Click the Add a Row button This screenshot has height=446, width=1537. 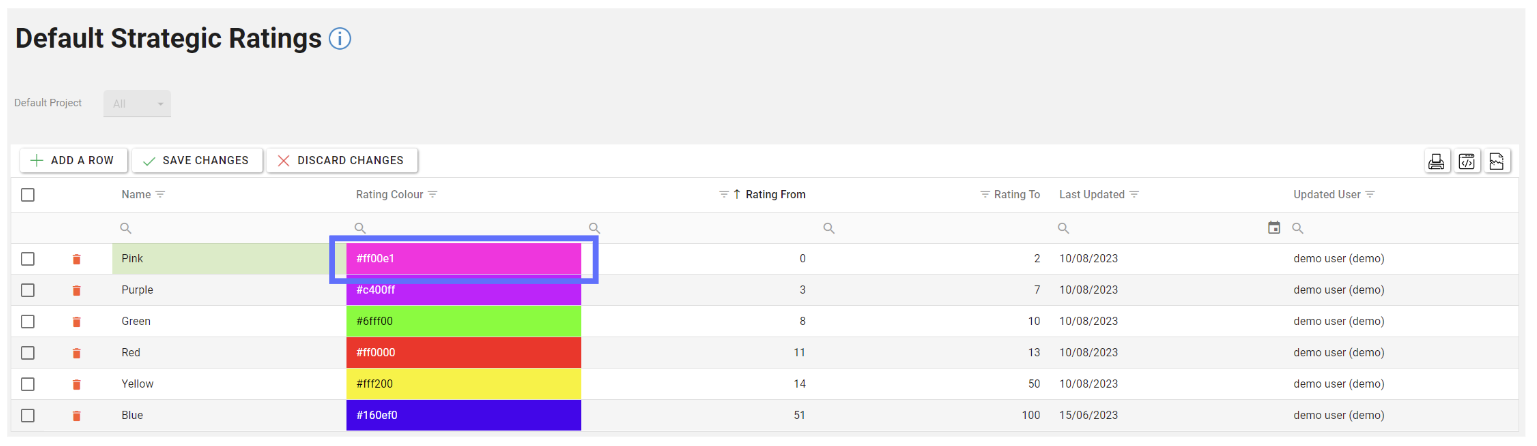(72, 160)
